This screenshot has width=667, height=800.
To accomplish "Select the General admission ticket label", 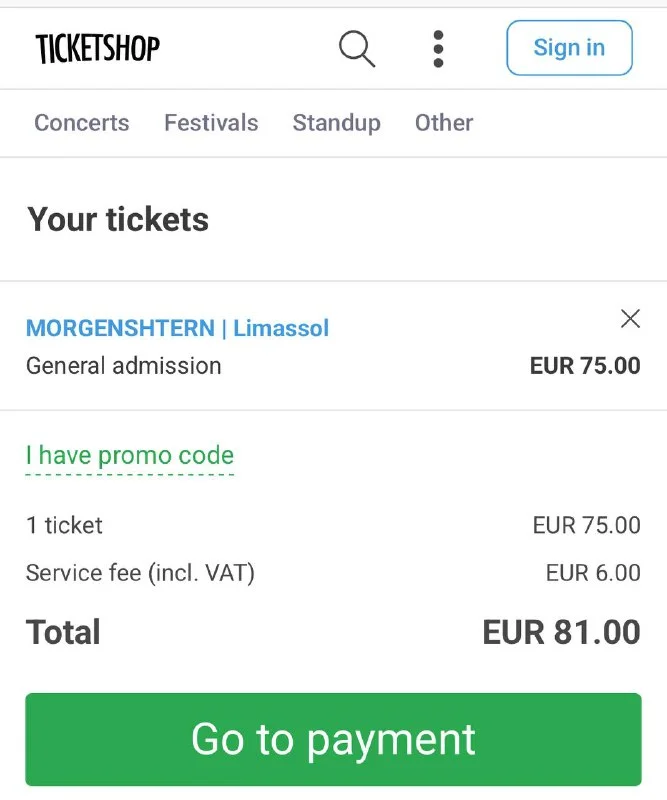I will [124, 365].
